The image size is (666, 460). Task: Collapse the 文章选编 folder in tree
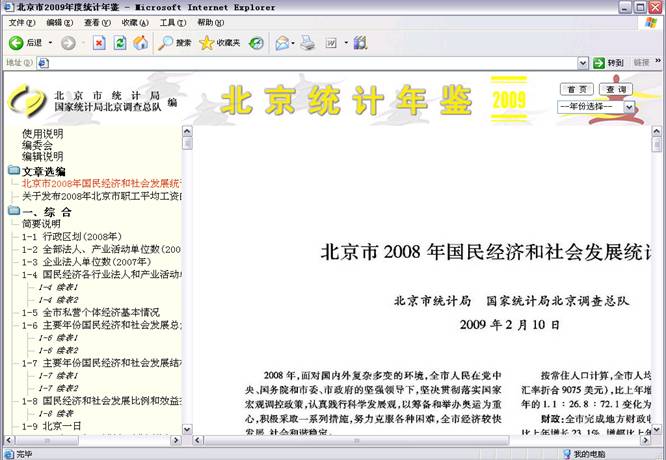[x=14, y=171]
